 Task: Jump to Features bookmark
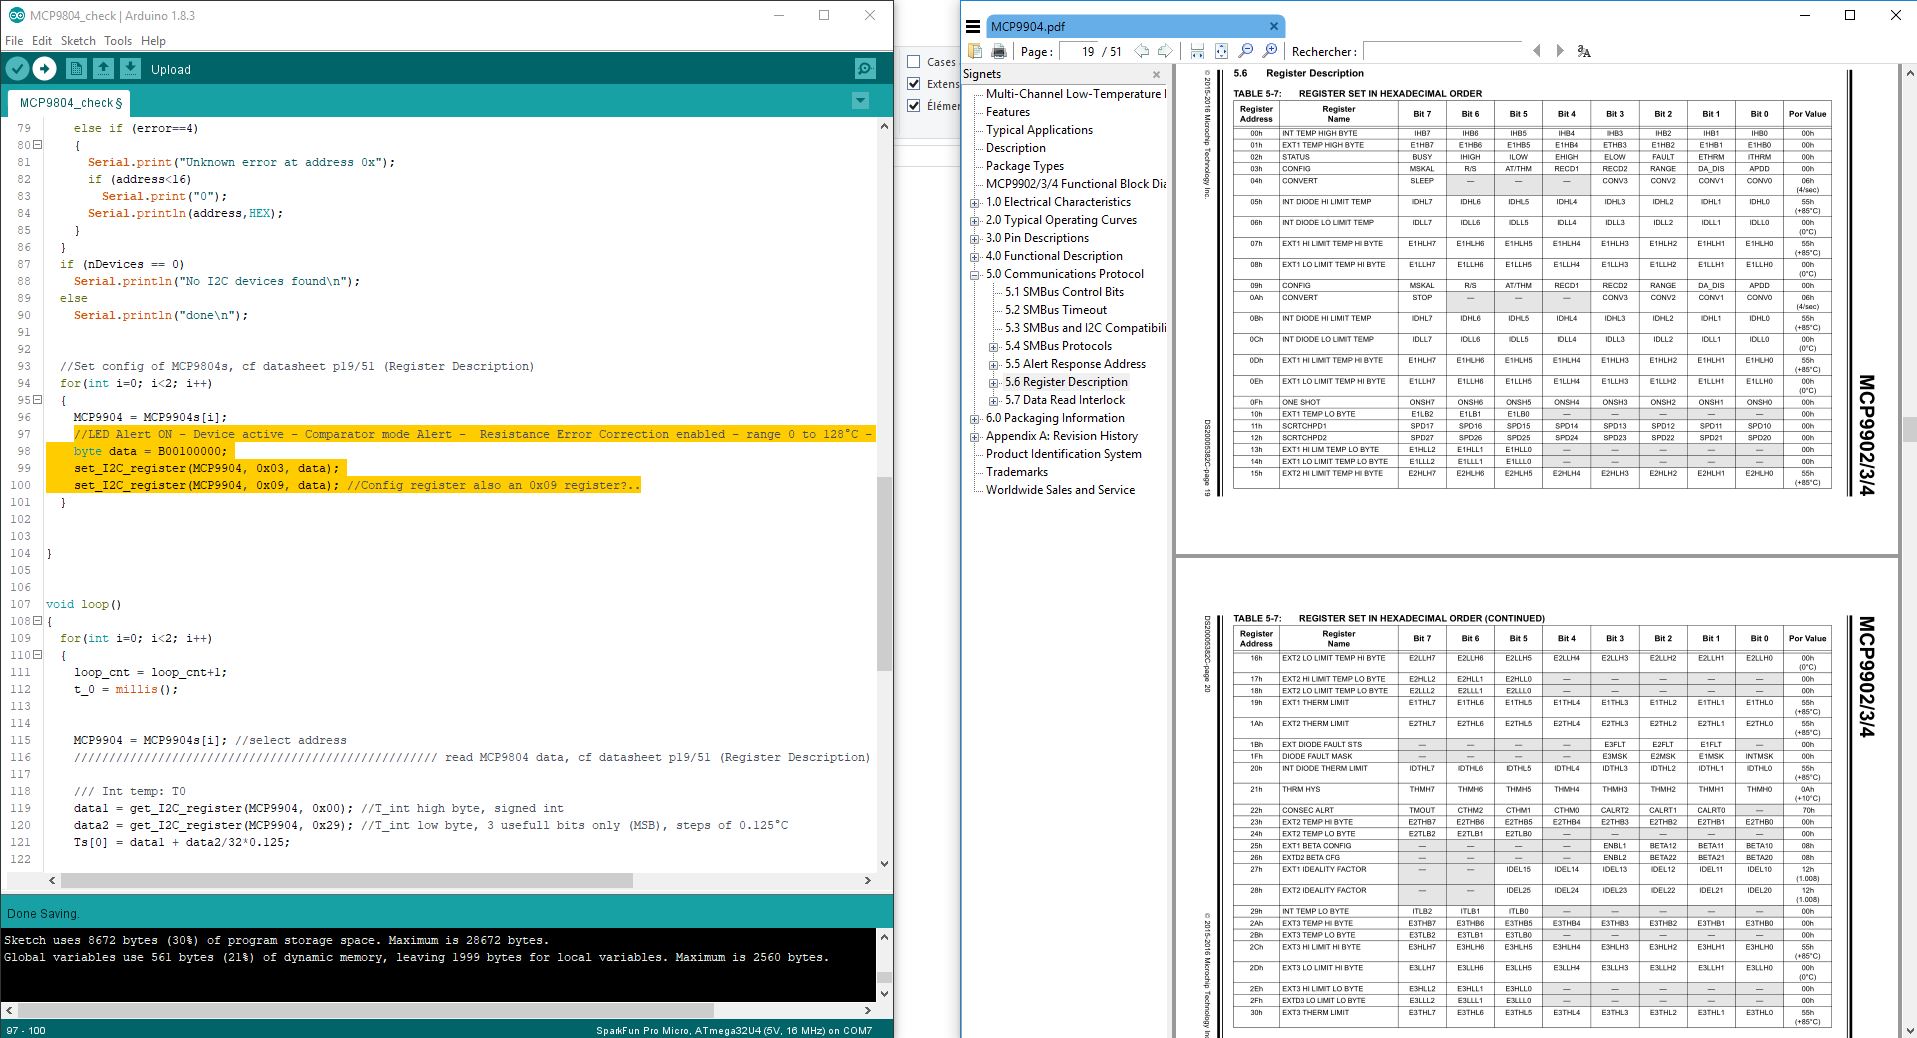1008,112
